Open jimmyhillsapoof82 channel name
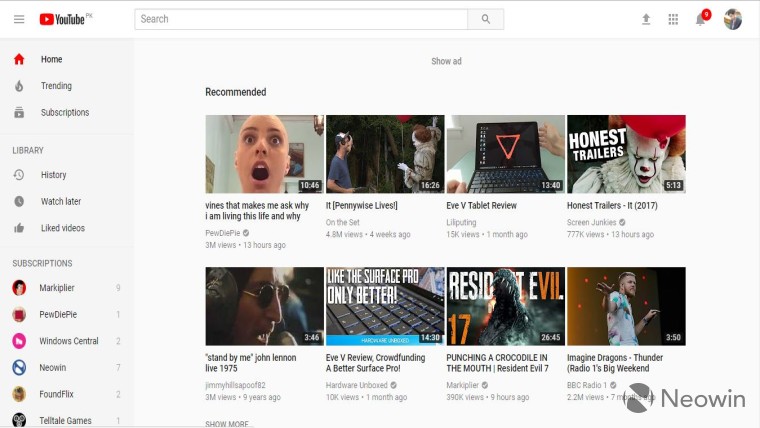The image size is (760, 428). click(x=235, y=385)
